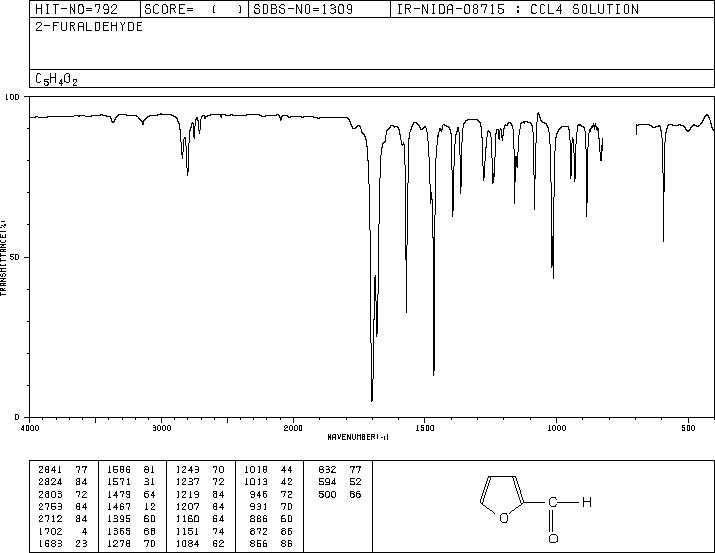Click the 100 transmittance axis label
Viewport: 715px width, 553px height.
click(x=12, y=97)
